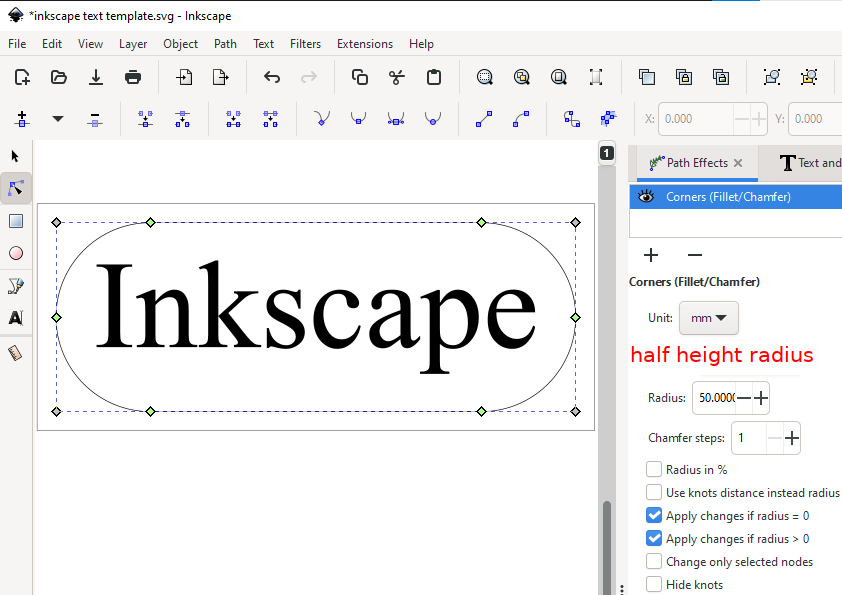
Task: Click the Import icon
Action: [184, 77]
